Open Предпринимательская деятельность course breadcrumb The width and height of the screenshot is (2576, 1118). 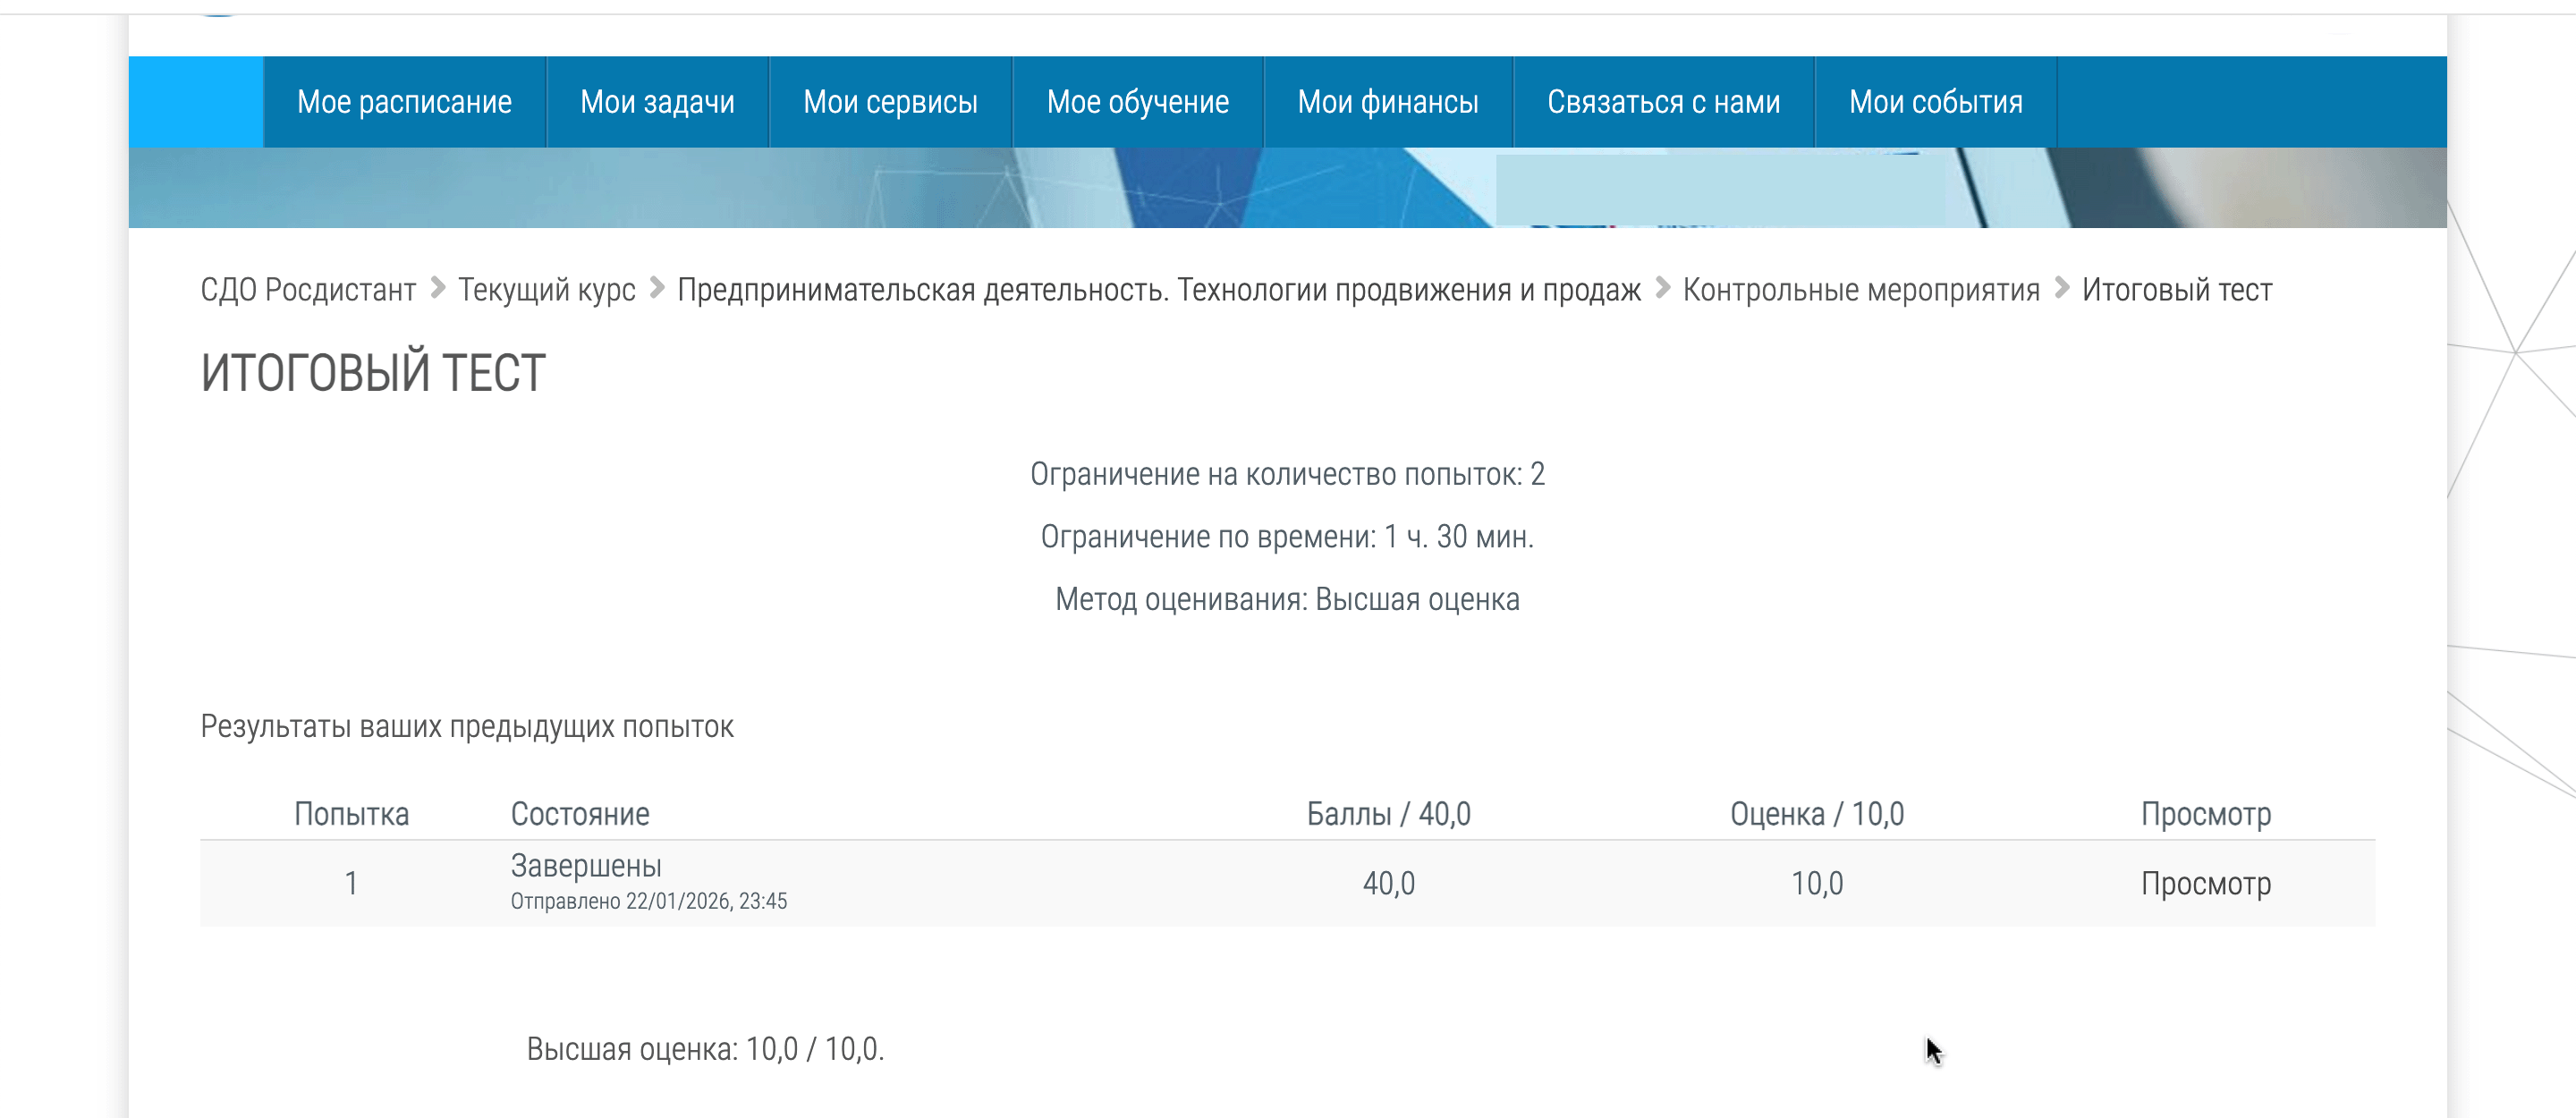click(x=1158, y=290)
